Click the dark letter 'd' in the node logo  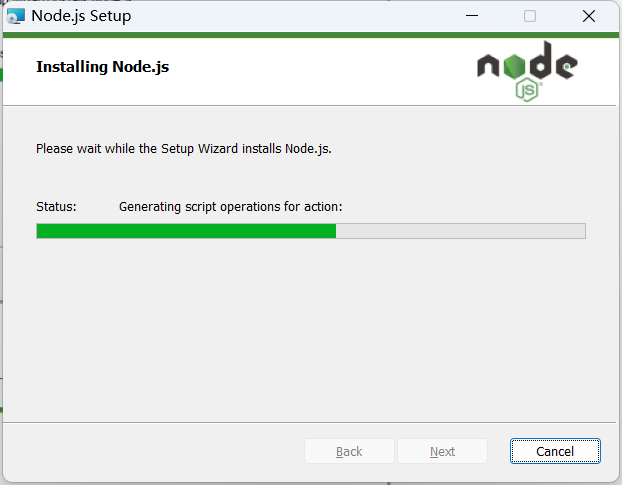tap(541, 59)
